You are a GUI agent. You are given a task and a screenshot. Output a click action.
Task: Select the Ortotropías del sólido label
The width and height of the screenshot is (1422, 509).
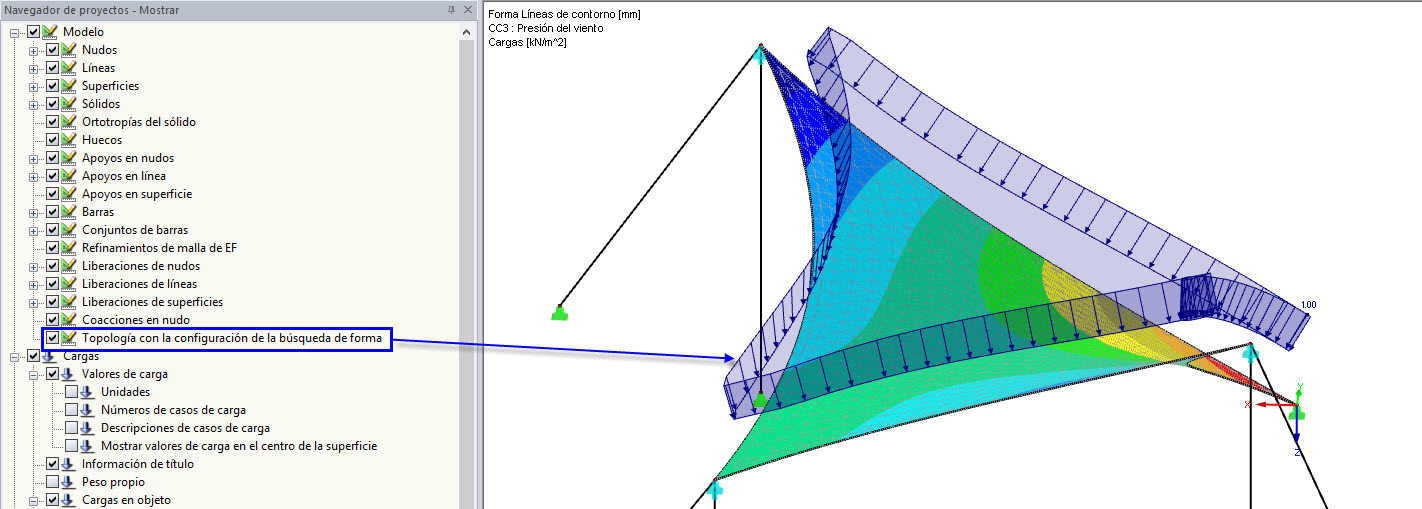pos(139,122)
